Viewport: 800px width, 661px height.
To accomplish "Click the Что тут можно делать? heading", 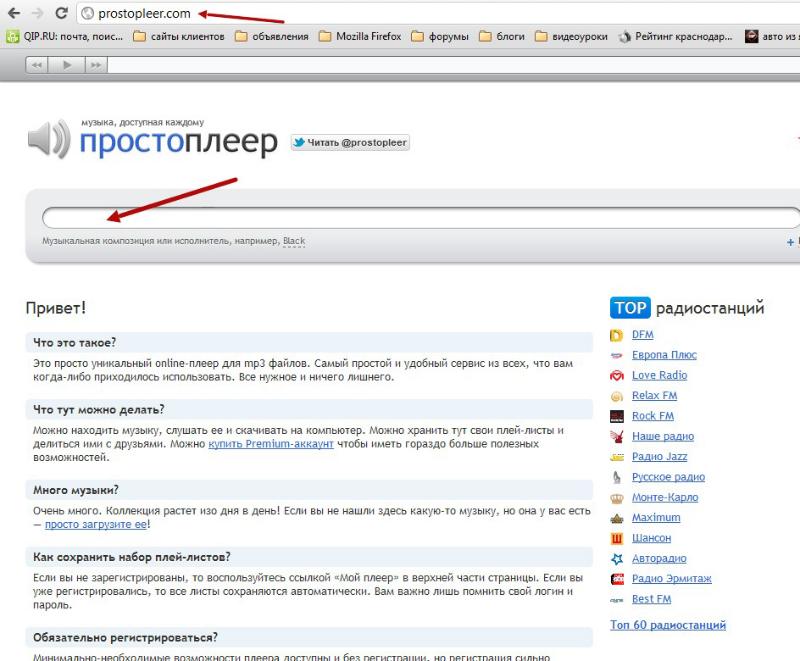I will point(98,410).
